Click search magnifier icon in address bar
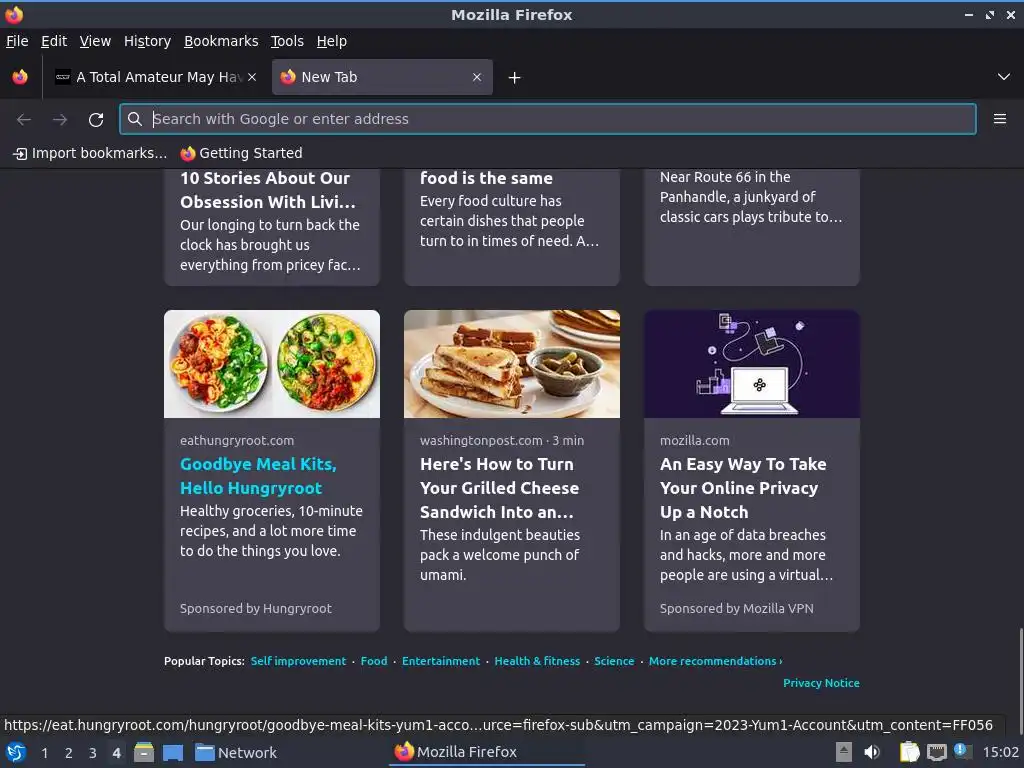 pos(135,119)
